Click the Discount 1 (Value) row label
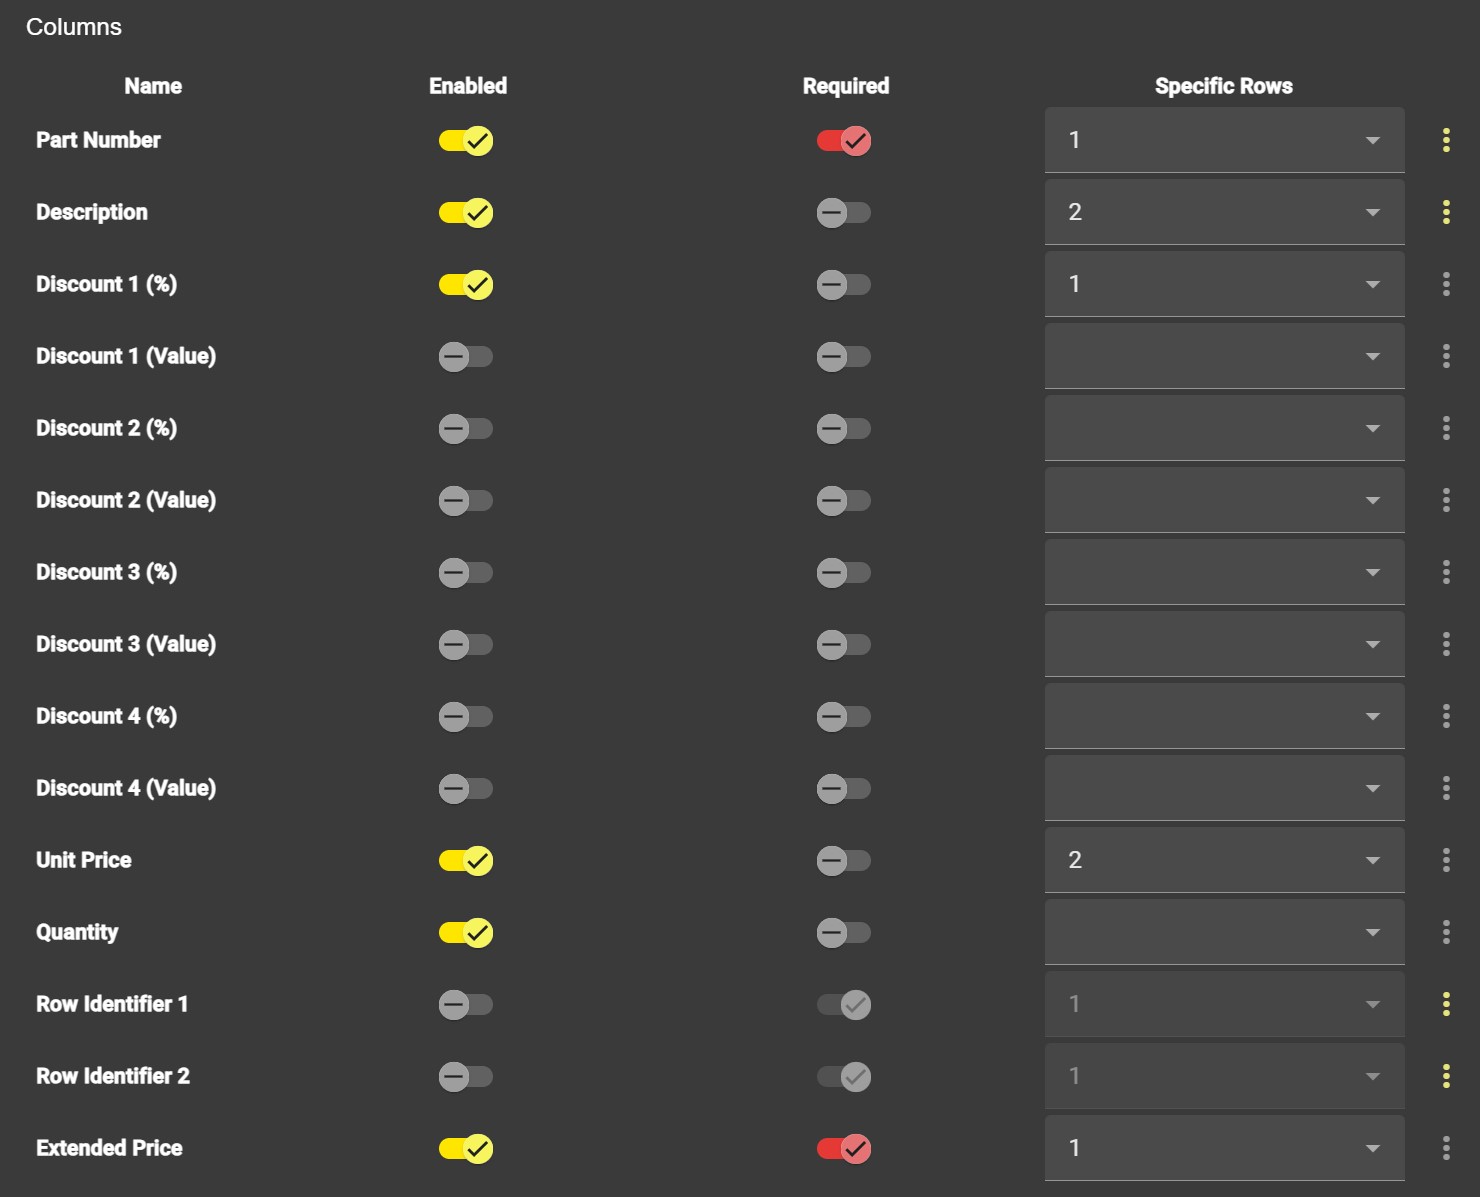 [x=126, y=356]
